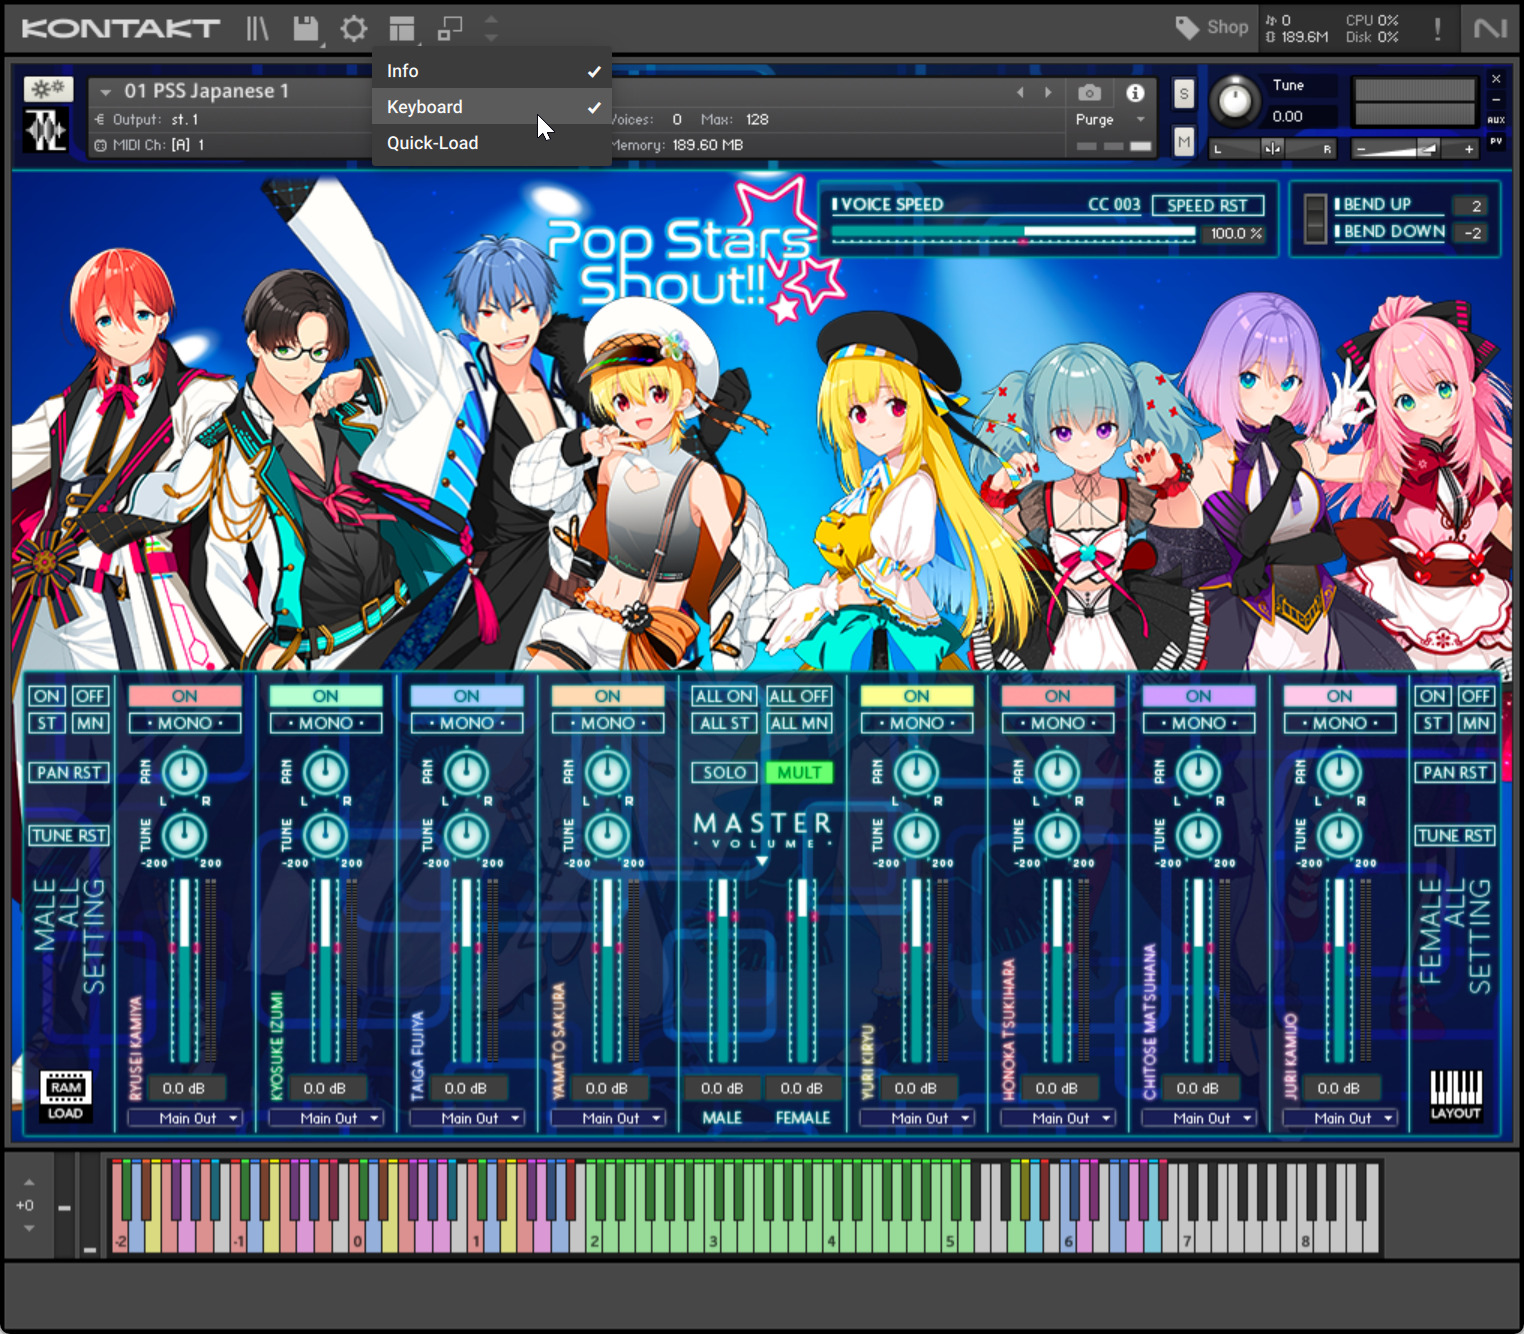Click the instrument volume plus icon
Screen dimensions: 1524x1334
click(x=1469, y=150)
